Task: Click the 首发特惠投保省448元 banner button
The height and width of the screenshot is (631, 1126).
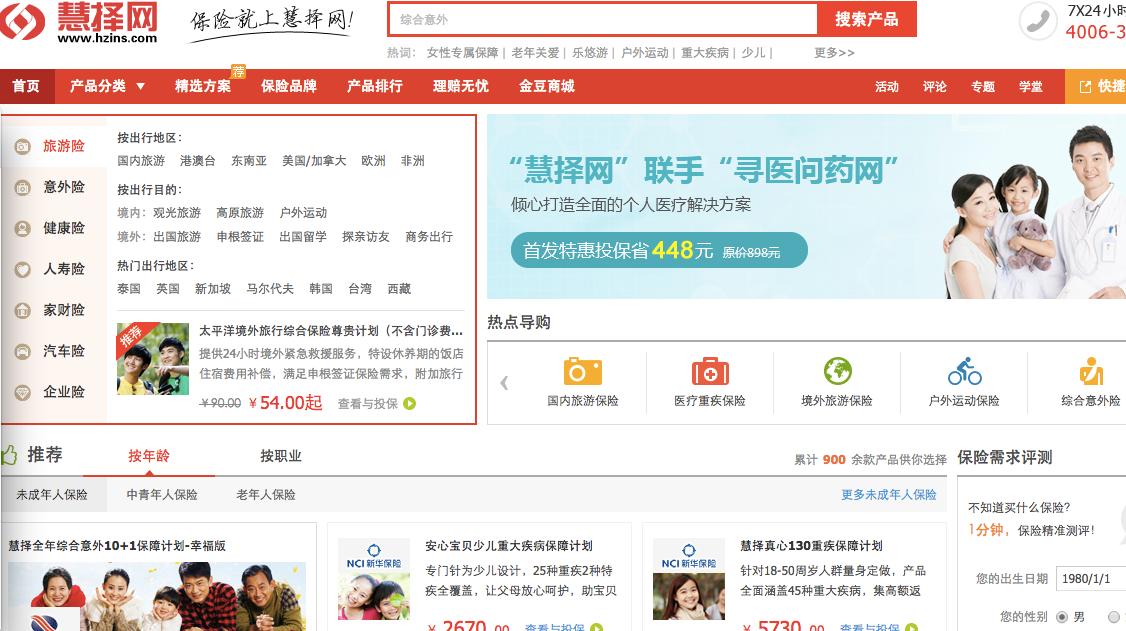Action: pos(659,251)
